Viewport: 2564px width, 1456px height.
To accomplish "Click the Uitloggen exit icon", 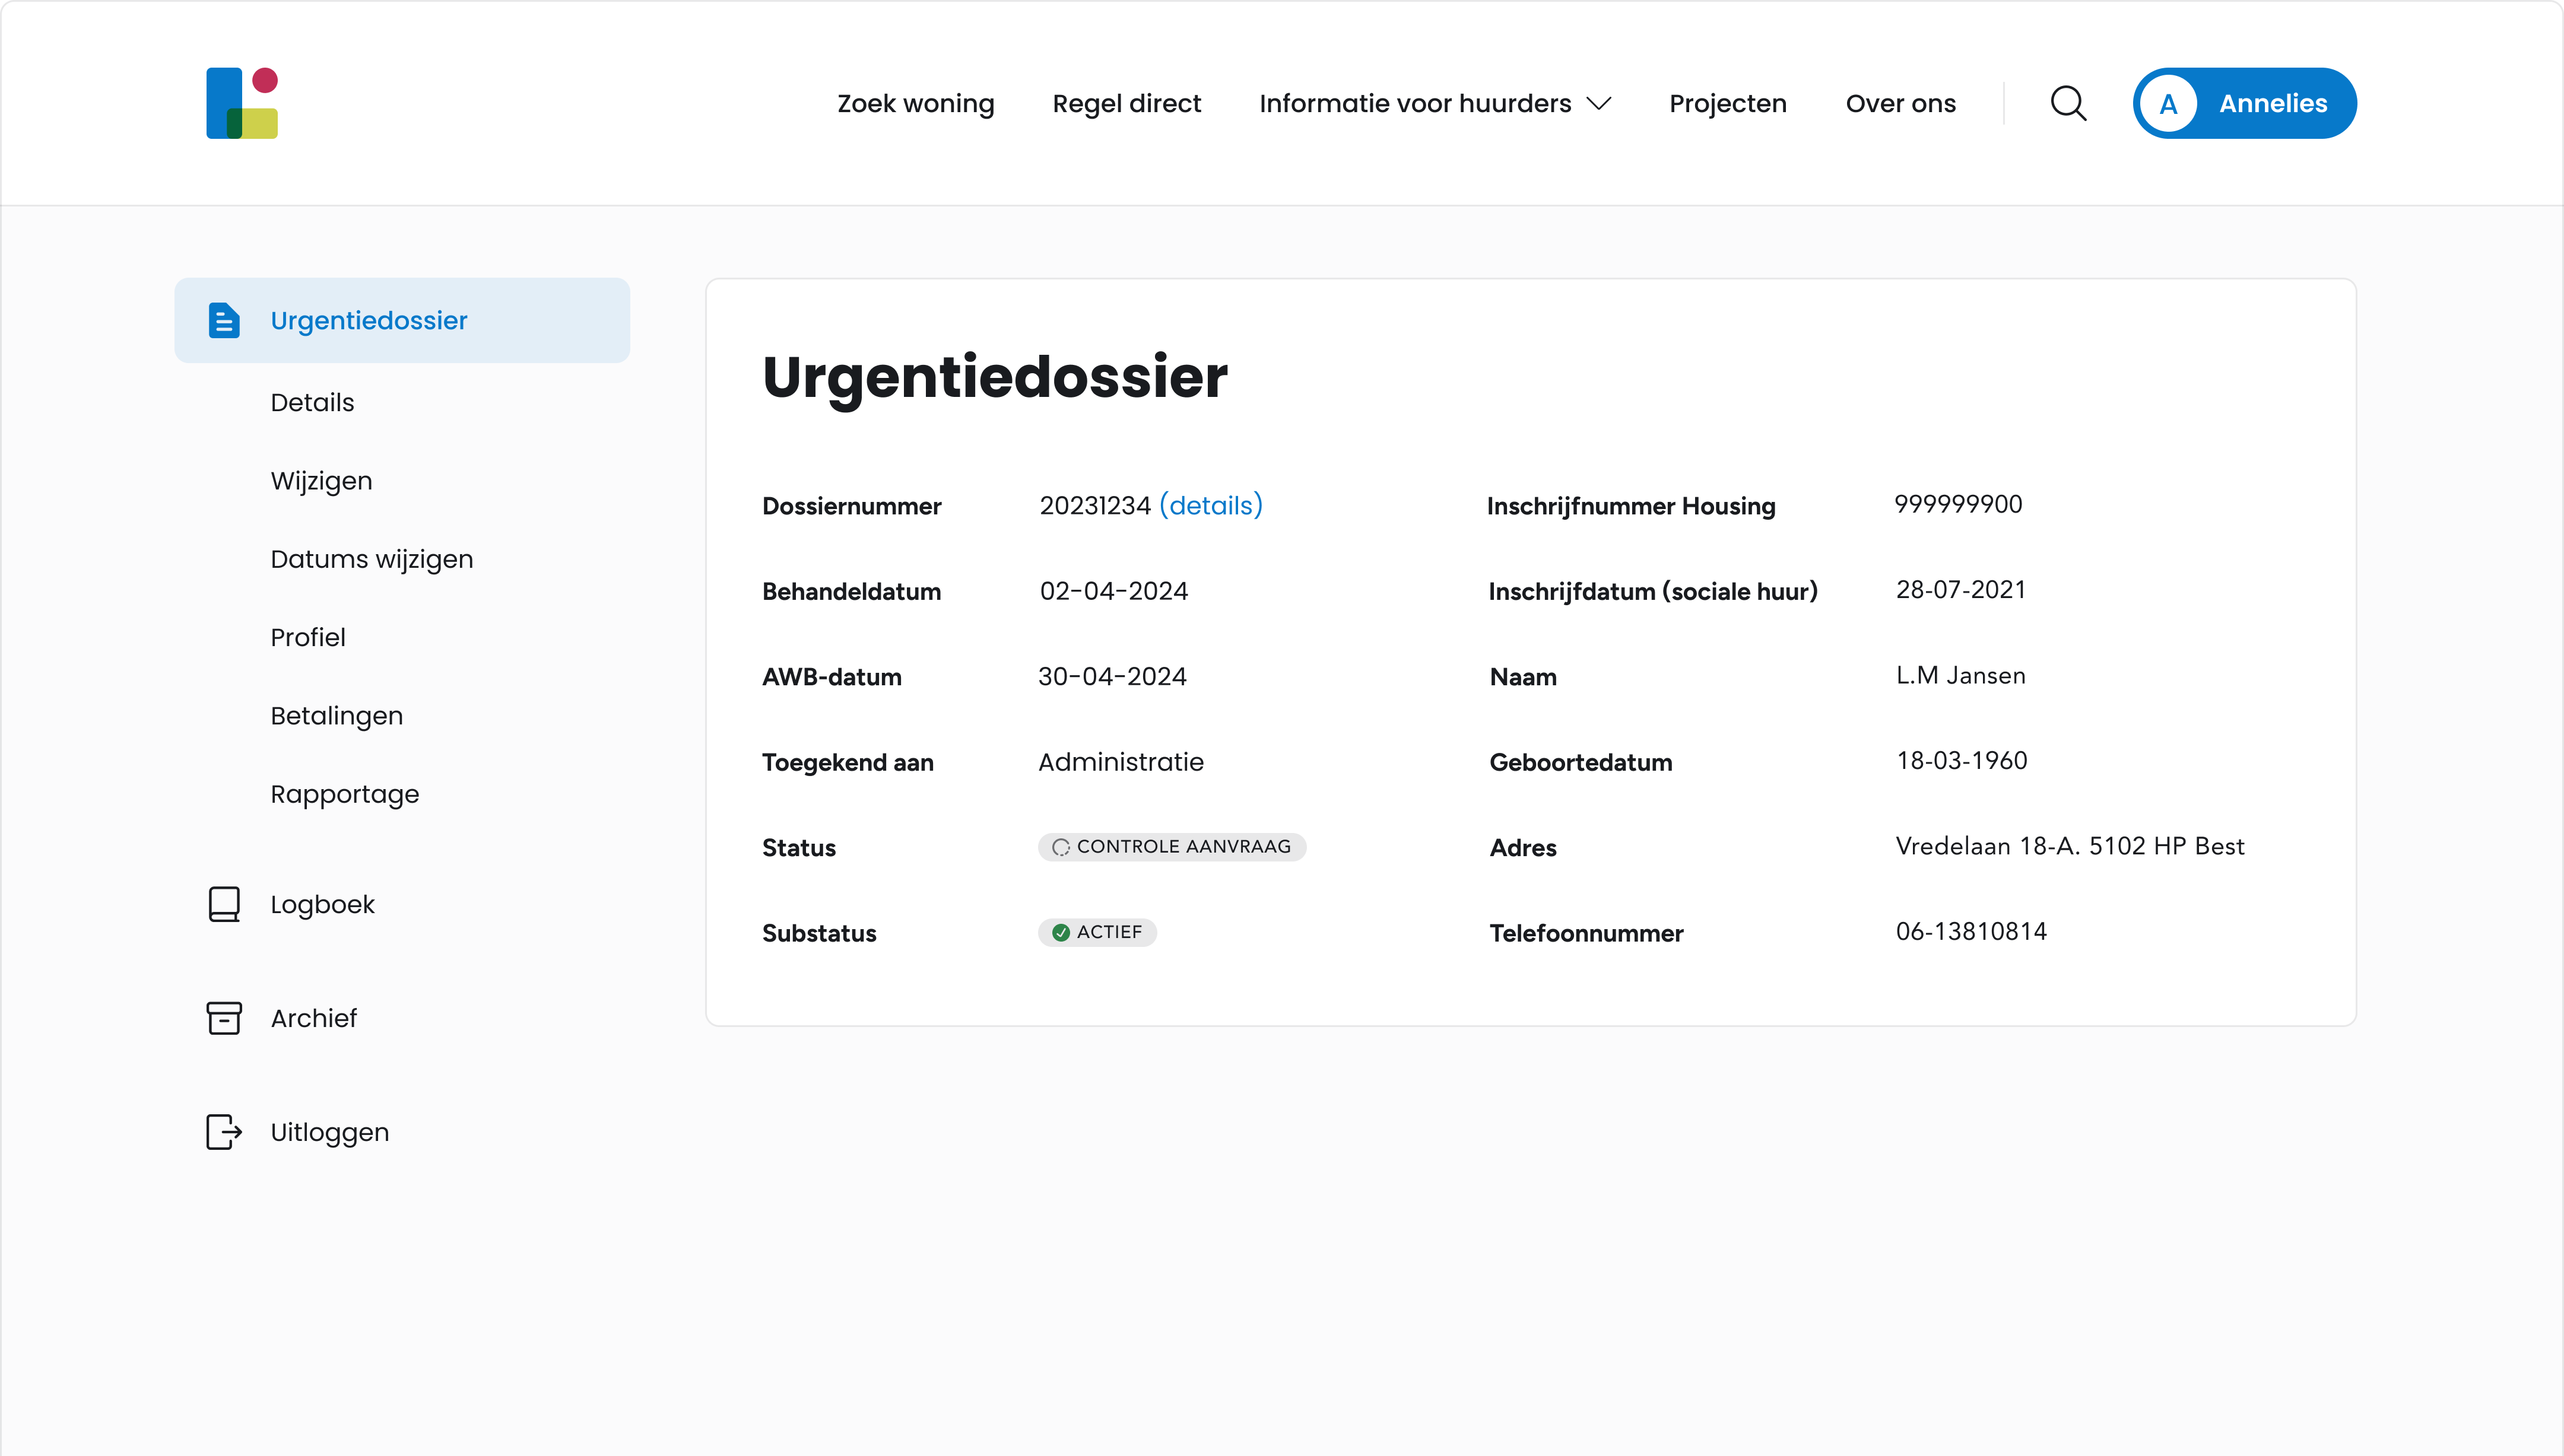I will point(224,1132).
